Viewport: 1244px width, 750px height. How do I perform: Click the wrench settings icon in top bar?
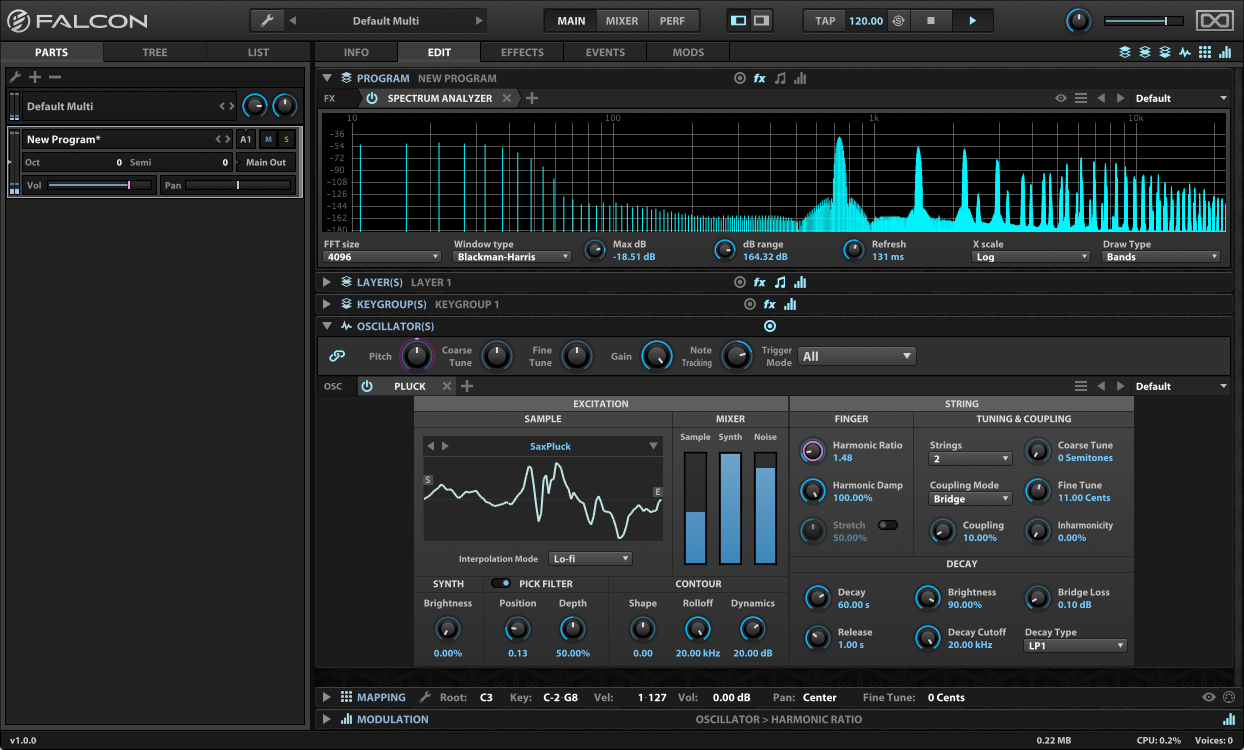click(x=266, y=21)
